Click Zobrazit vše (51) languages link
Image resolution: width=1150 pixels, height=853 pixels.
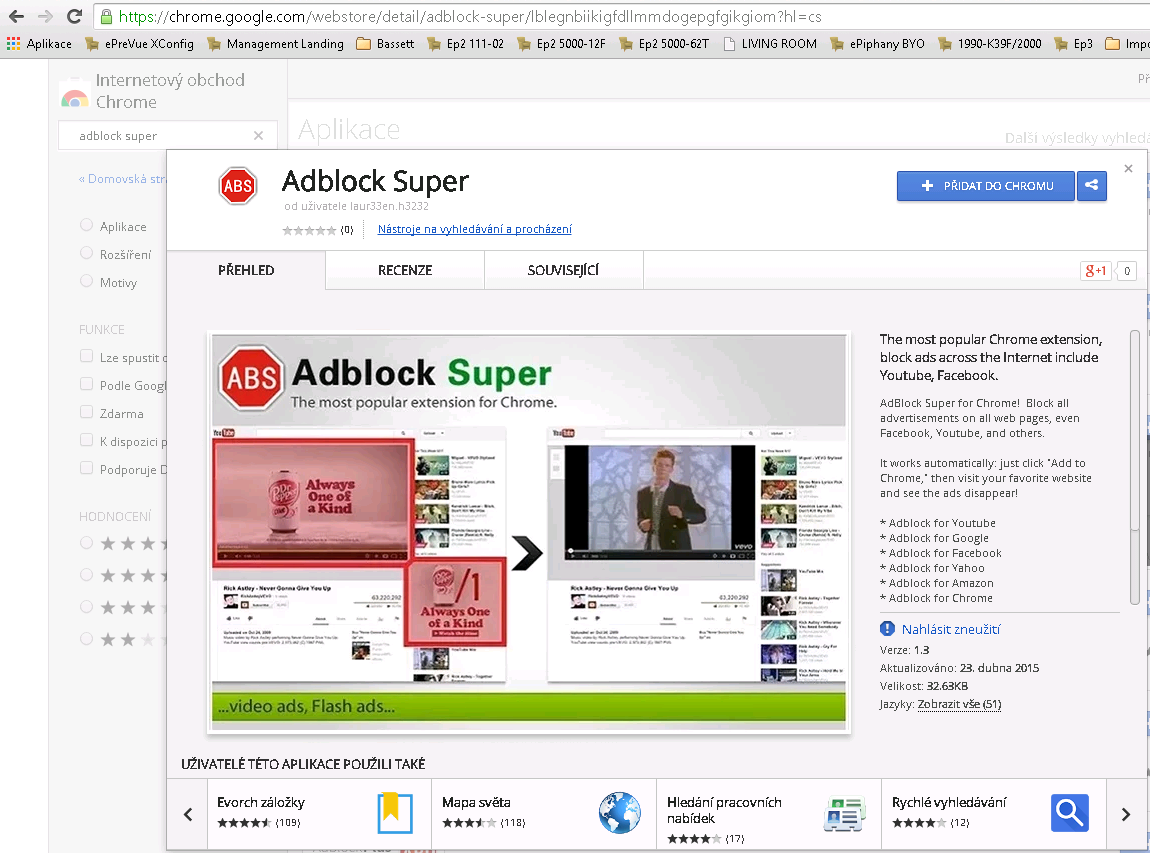tap(959, 704)
